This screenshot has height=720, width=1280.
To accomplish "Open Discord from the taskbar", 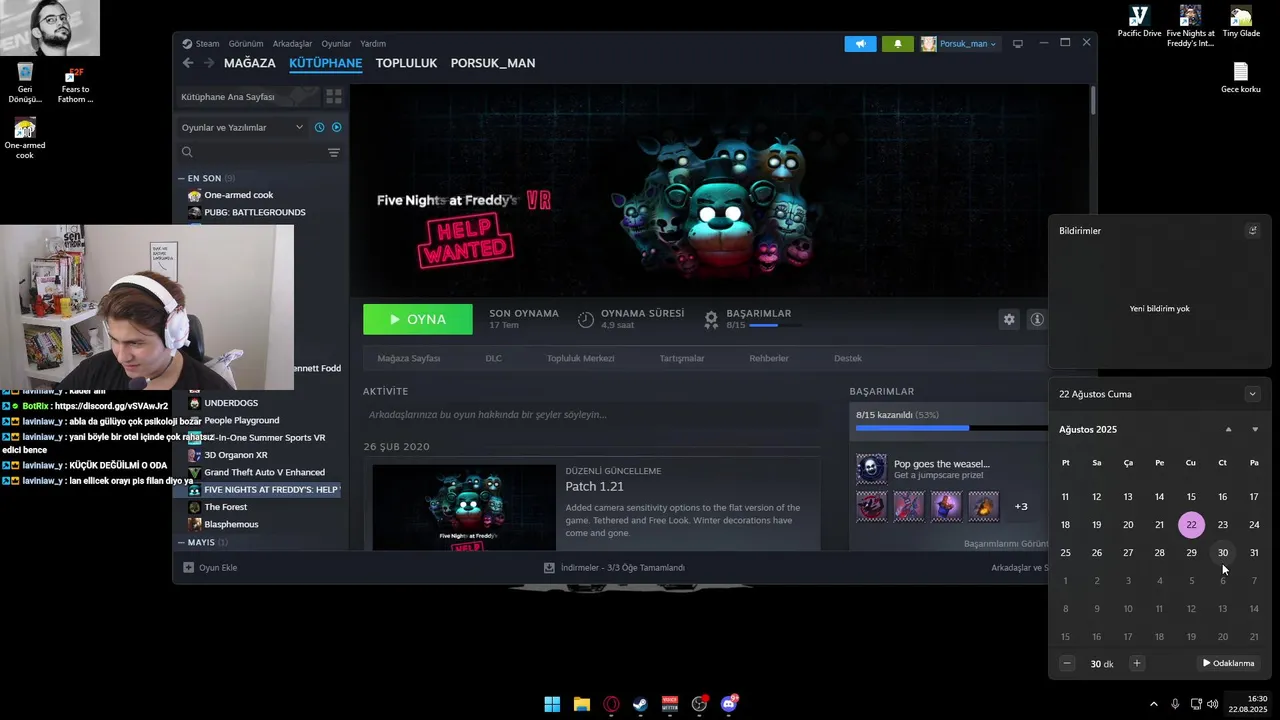I will [729, 704].
